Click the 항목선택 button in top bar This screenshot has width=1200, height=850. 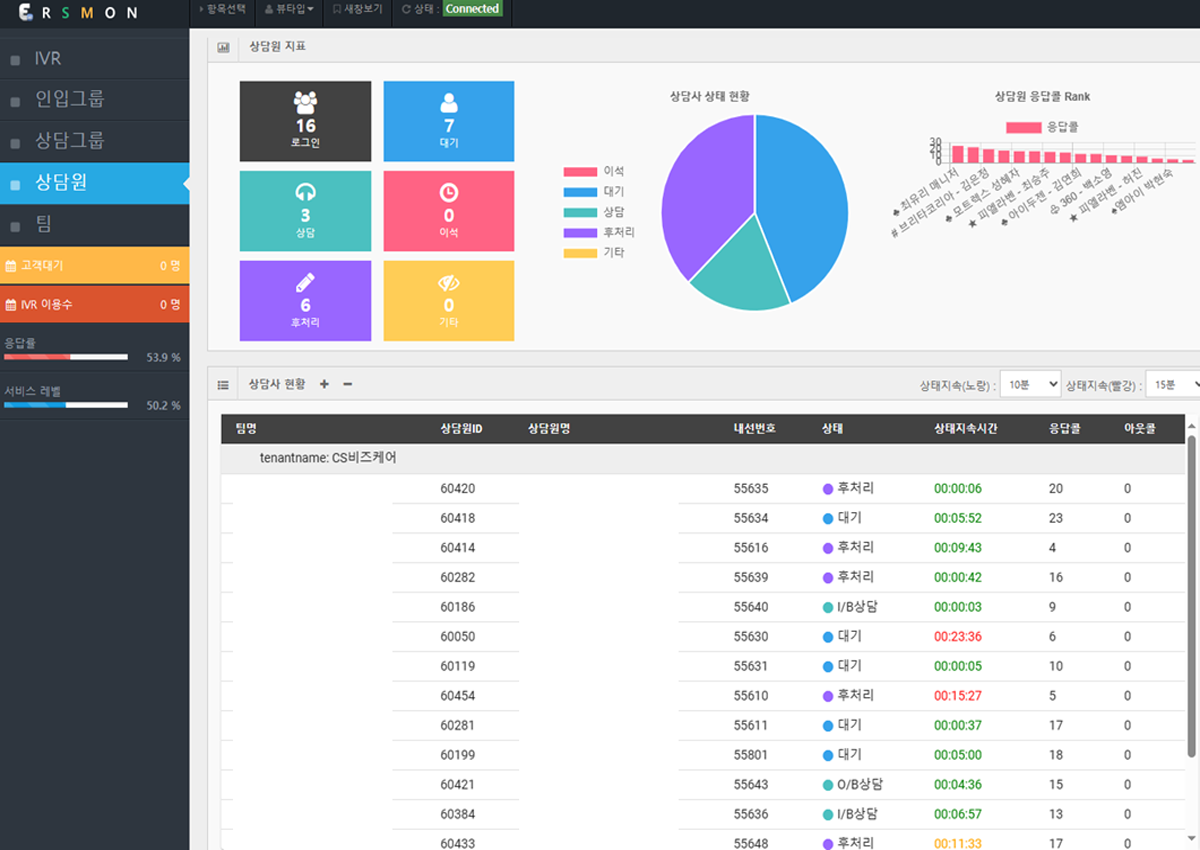[222, 9]
